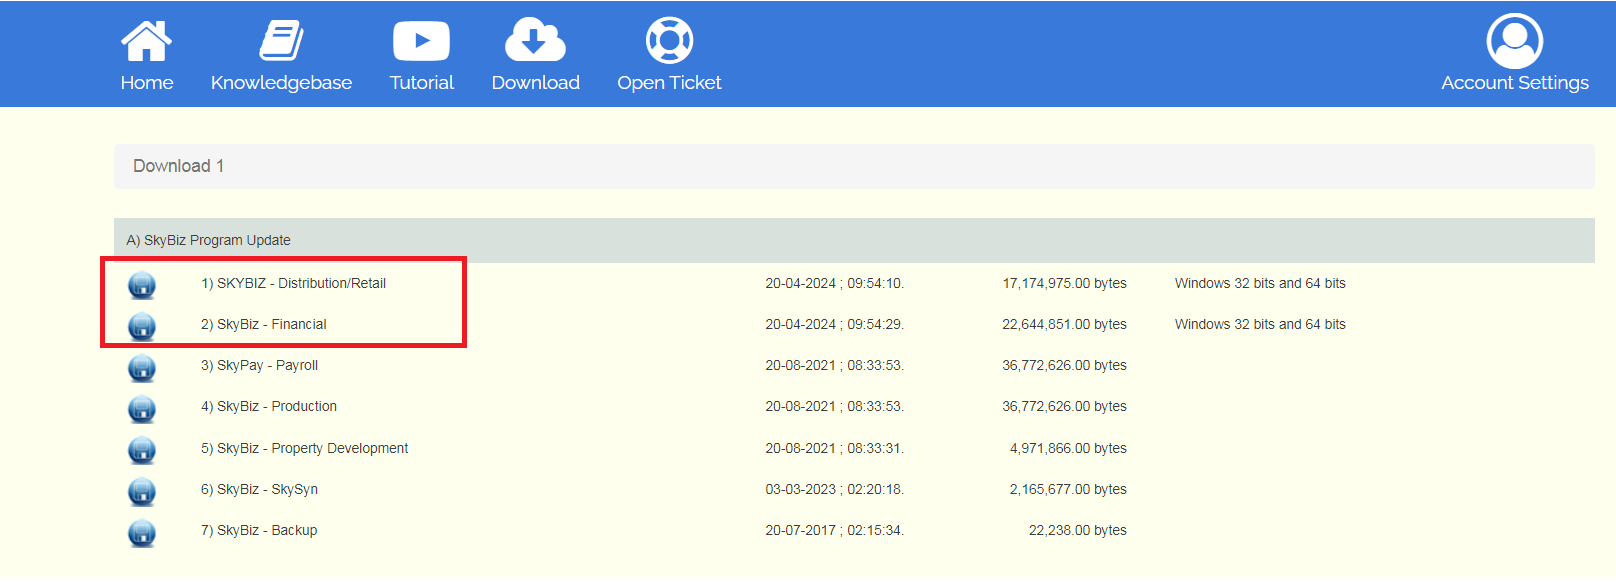
Task: Select the Knowledgebase menu label
Action: pyautogui.click(x=281, y=83)
